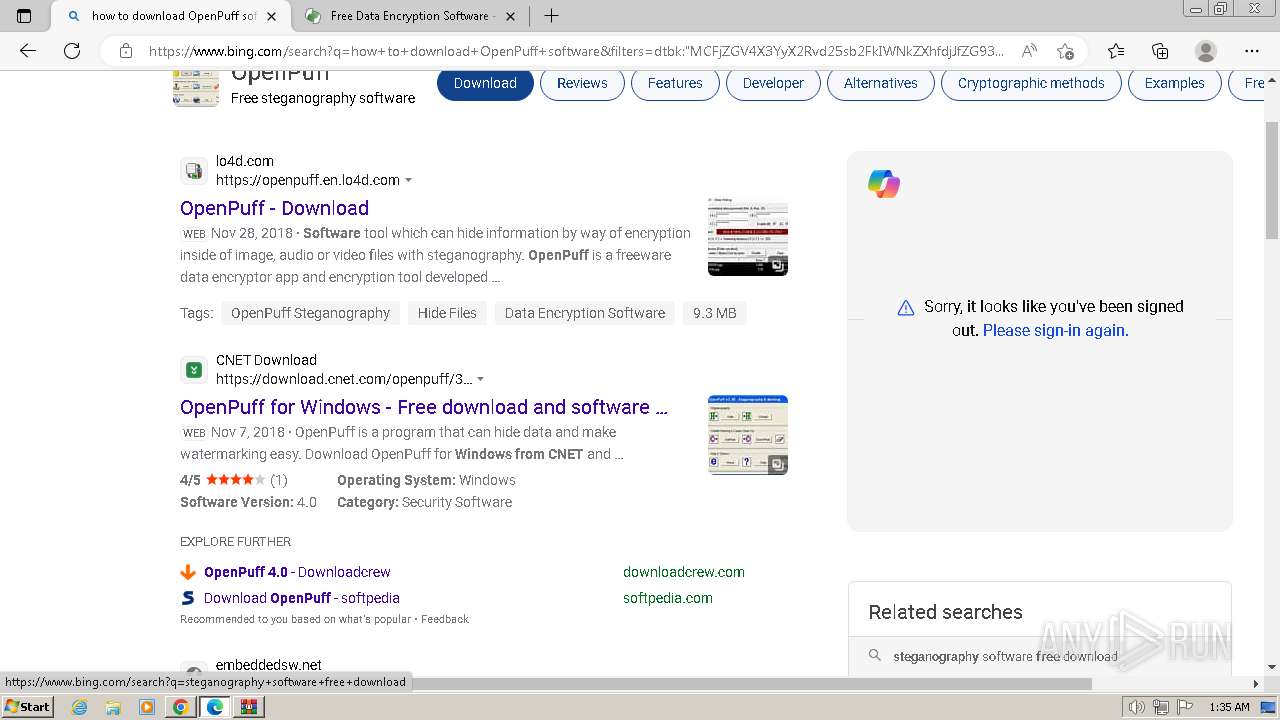
Task: Click the Copilot logo in sidebar
Action: (x=884, y=184)
